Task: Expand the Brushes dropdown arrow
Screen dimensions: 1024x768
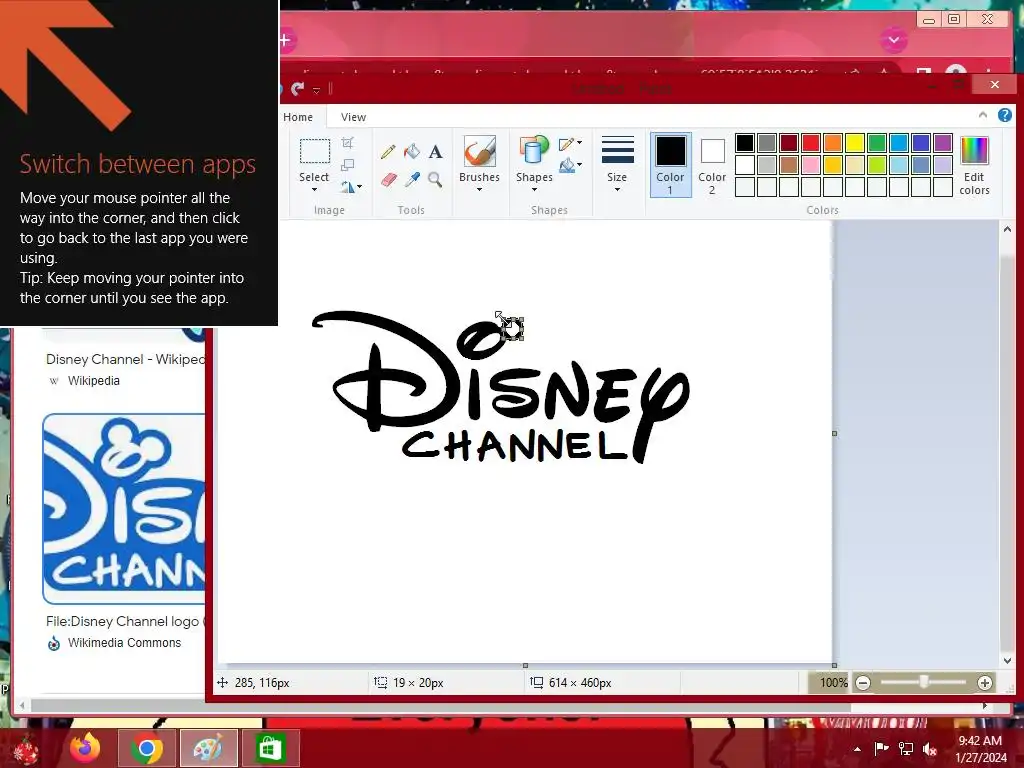Action: (x=479, y=189)
